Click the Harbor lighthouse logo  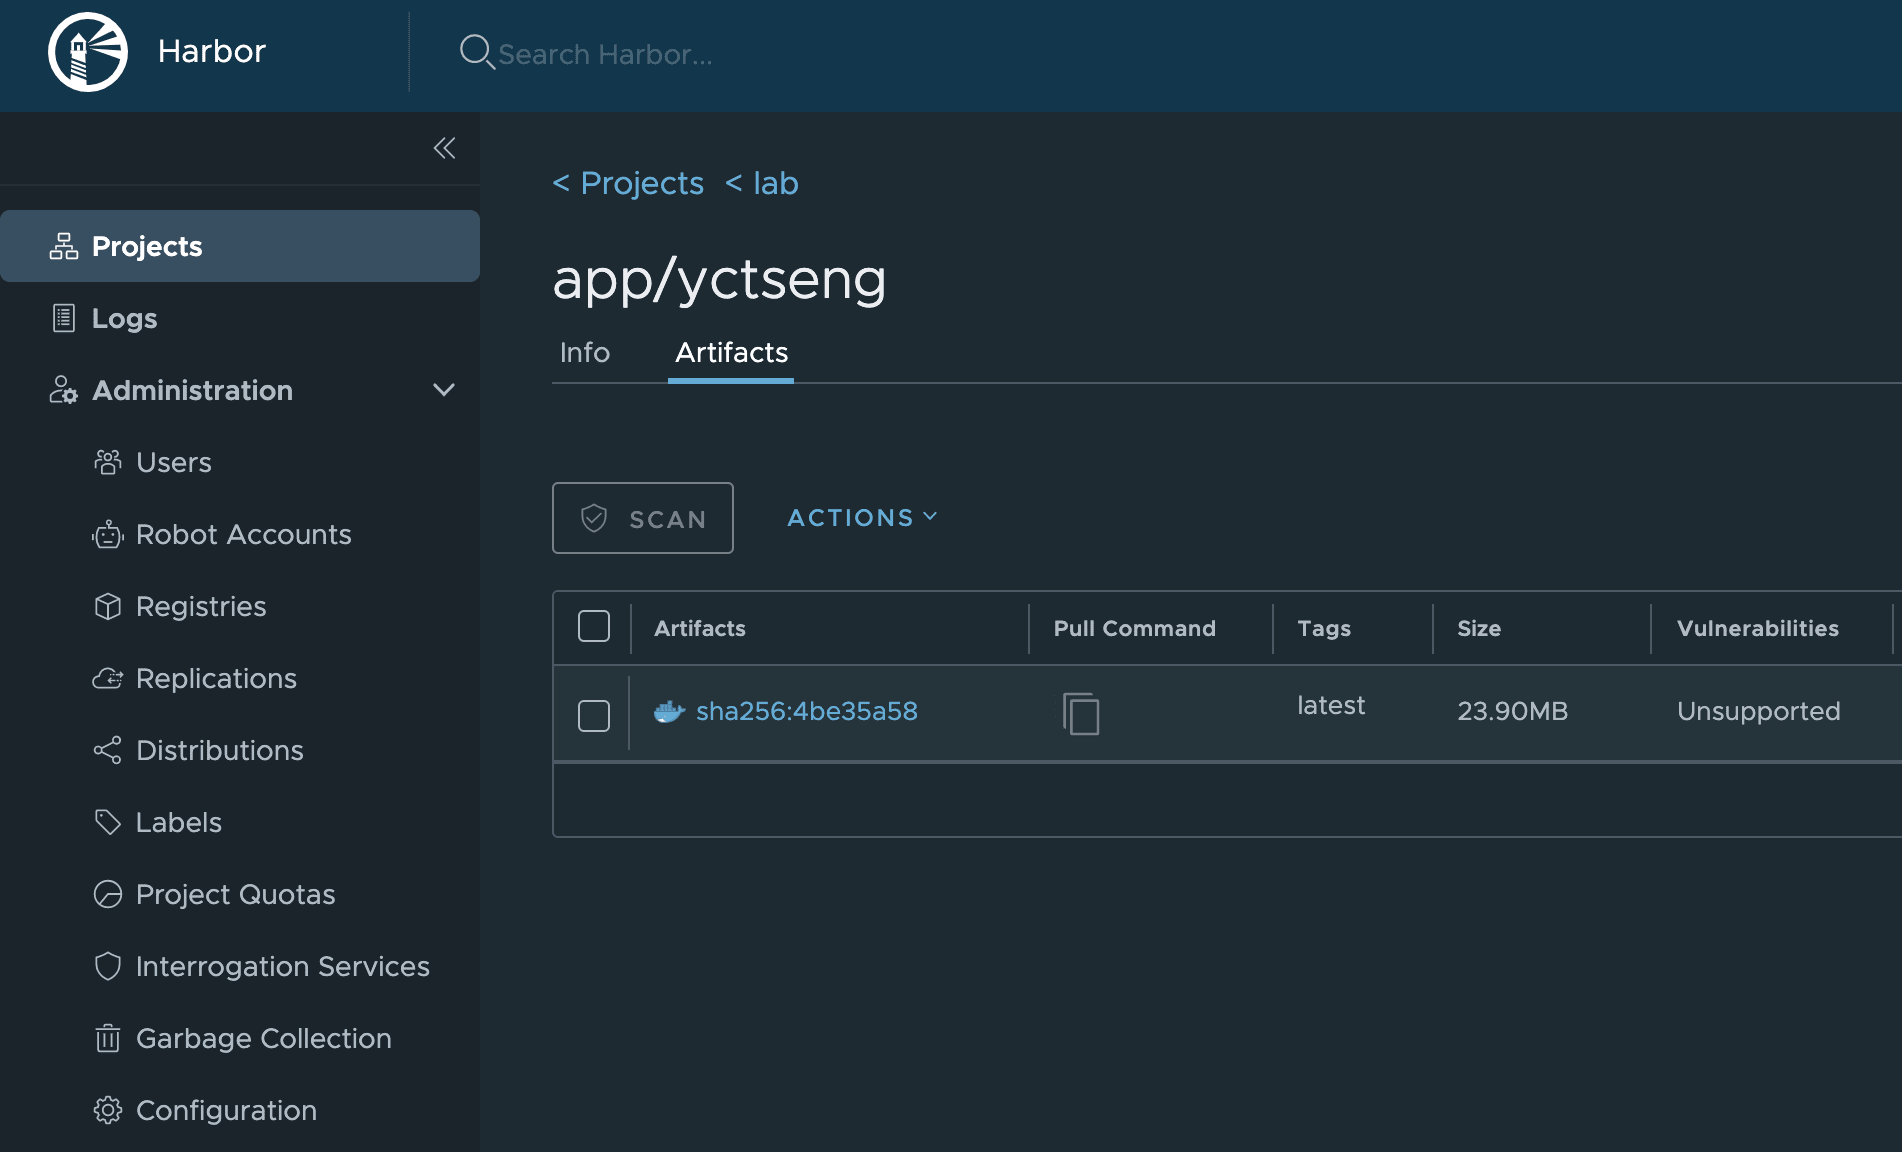pyautogui.click(x=88, y=52)
